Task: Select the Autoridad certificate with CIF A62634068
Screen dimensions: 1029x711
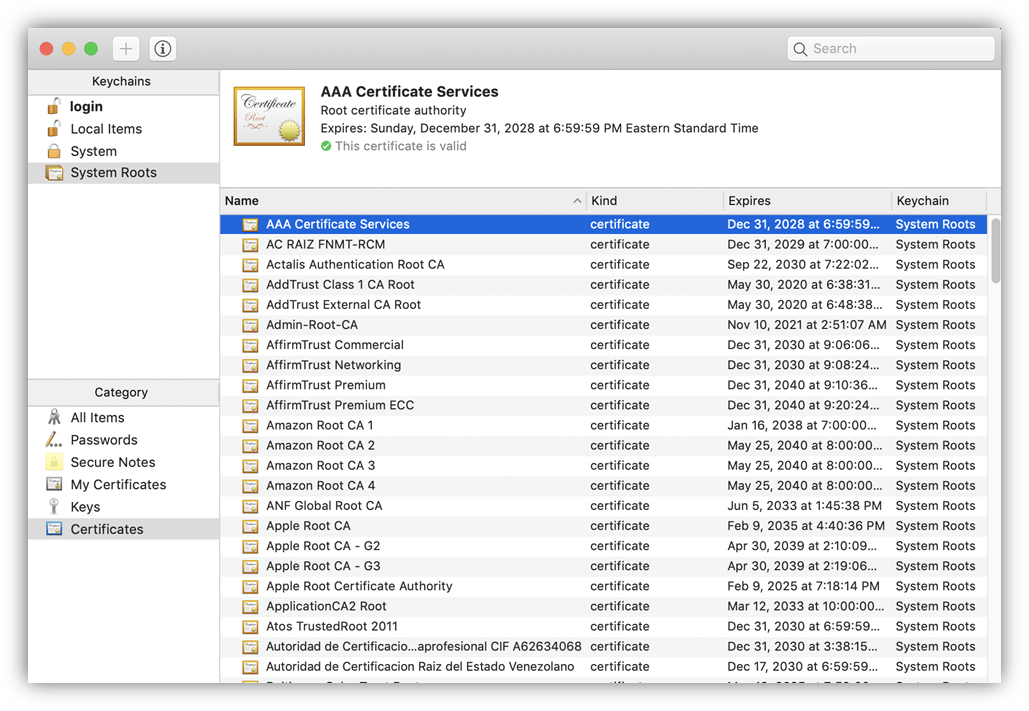Action: pos(603,647)
